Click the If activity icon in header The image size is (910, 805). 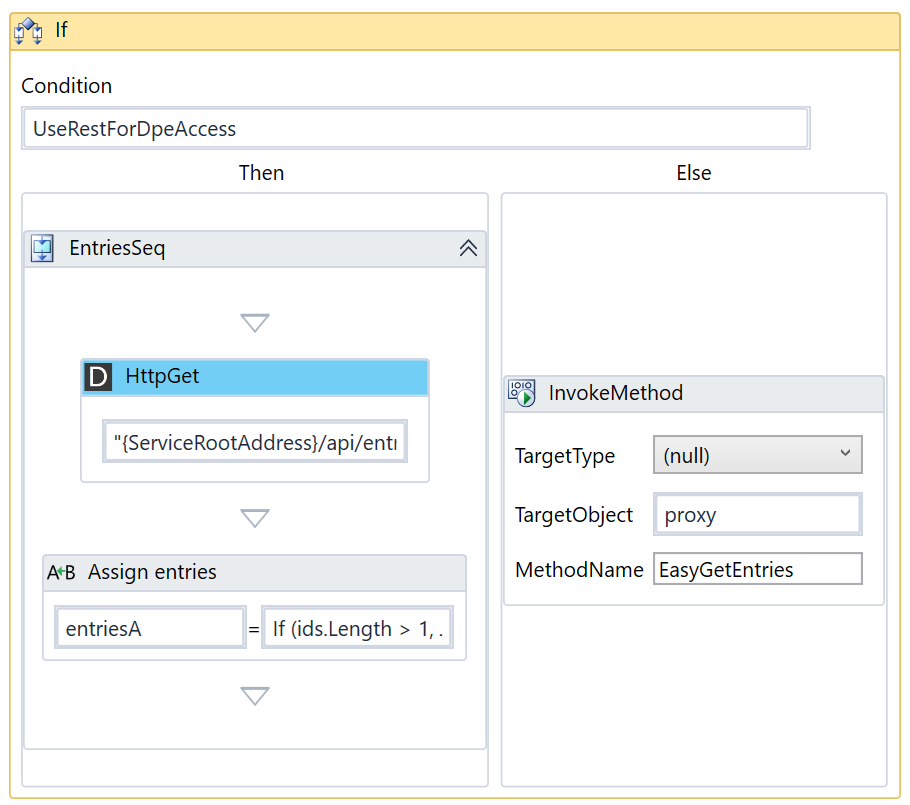pyautogui.click(x=28, y=30)
